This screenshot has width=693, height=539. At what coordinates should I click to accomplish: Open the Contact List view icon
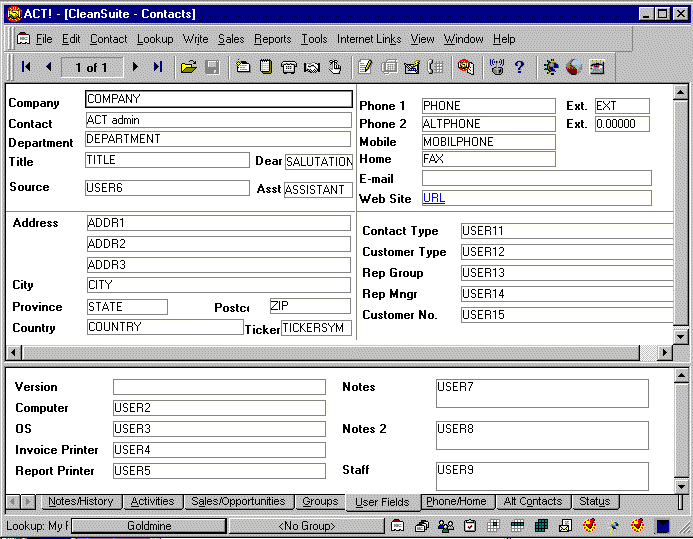[422, 526]
